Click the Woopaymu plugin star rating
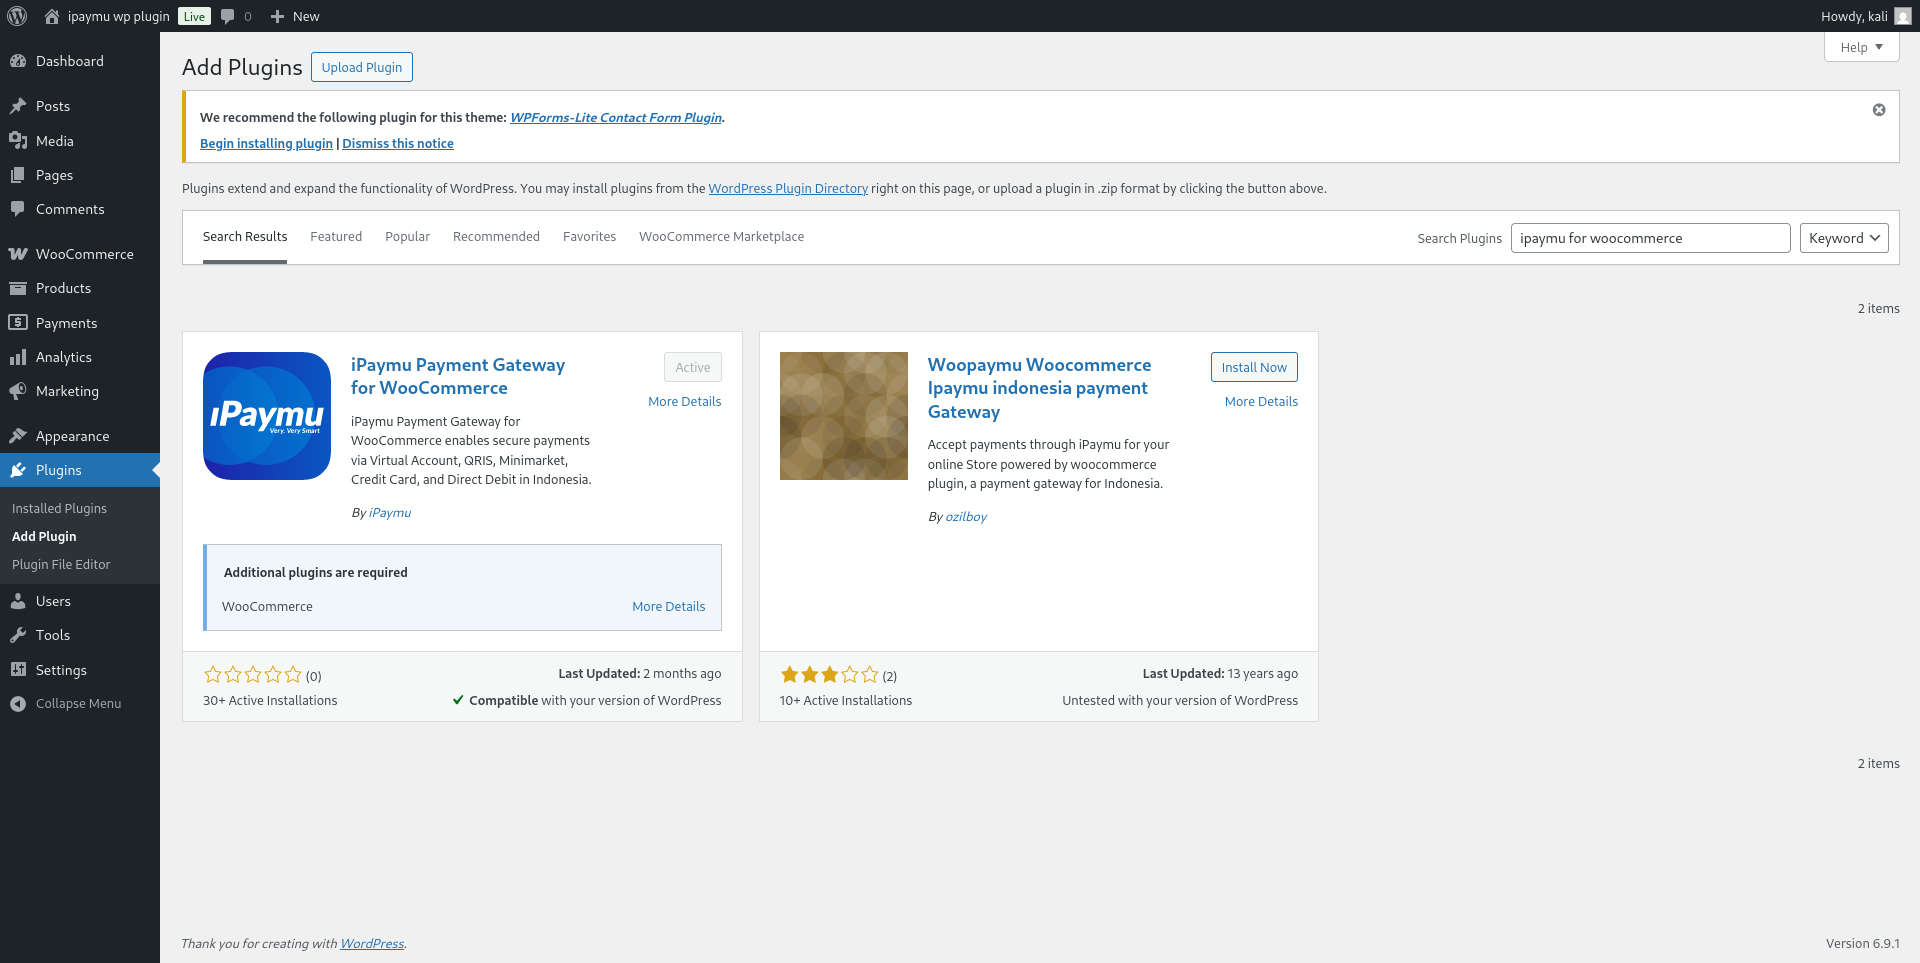 pos(830,675)
